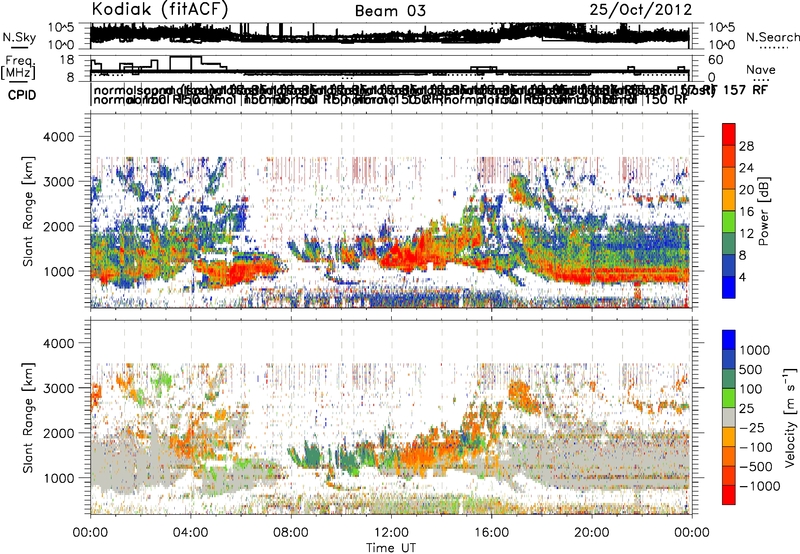Image resolution: width=800 pixels, height=554 pixels.
Task: Click the "N.Search" legend label
Action: pos(772,37)
